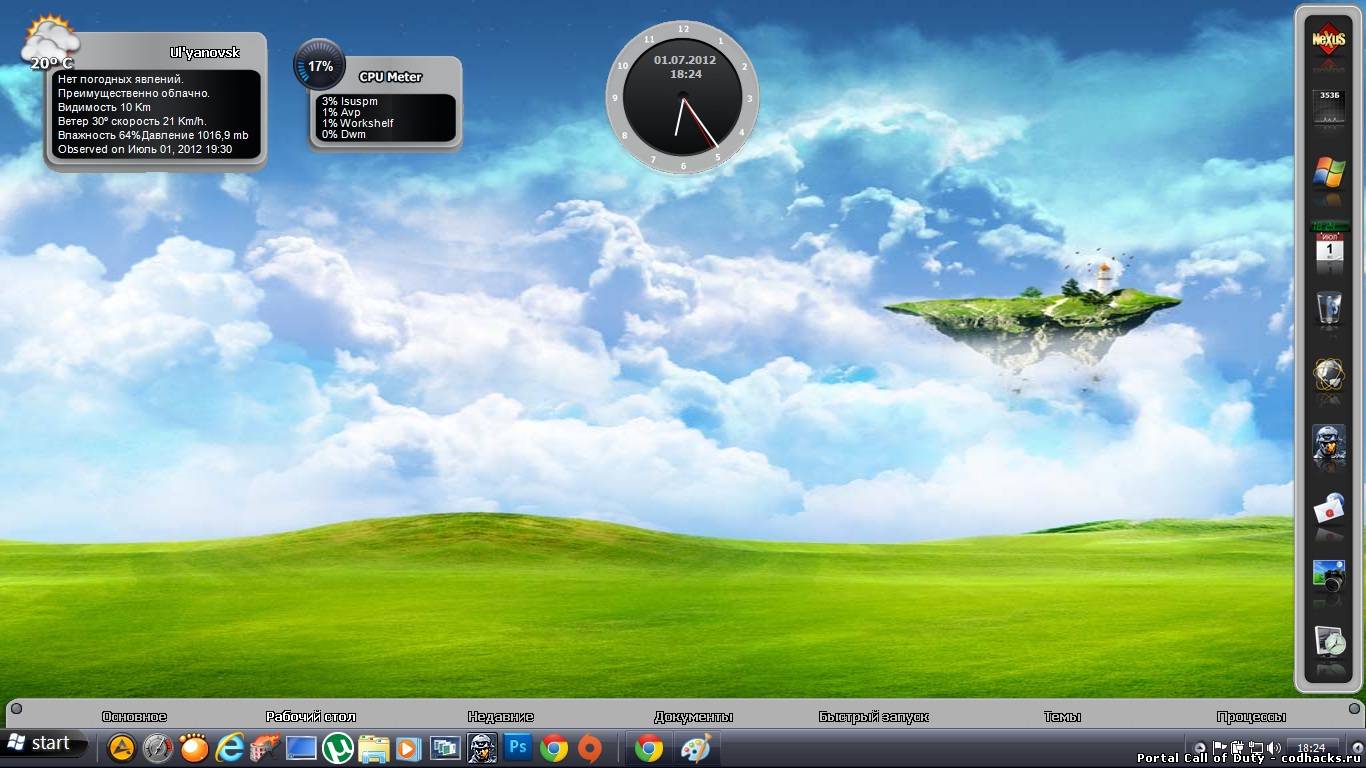Click the analog clock widget face
The width and height of the screenshot is (1366, 768).
(683, 97)
